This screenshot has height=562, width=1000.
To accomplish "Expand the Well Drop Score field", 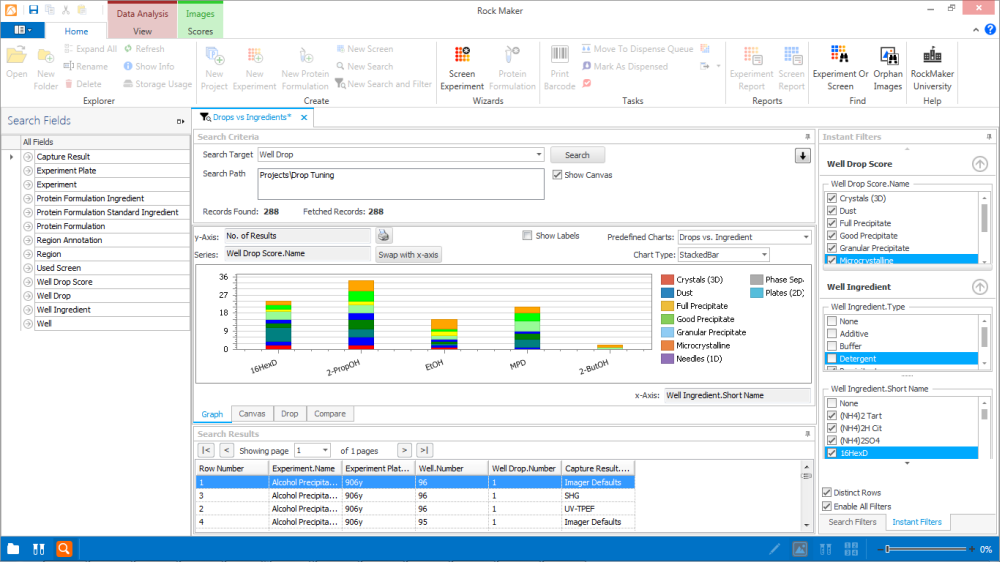I will pyautogui.click(x=28, y=282).
